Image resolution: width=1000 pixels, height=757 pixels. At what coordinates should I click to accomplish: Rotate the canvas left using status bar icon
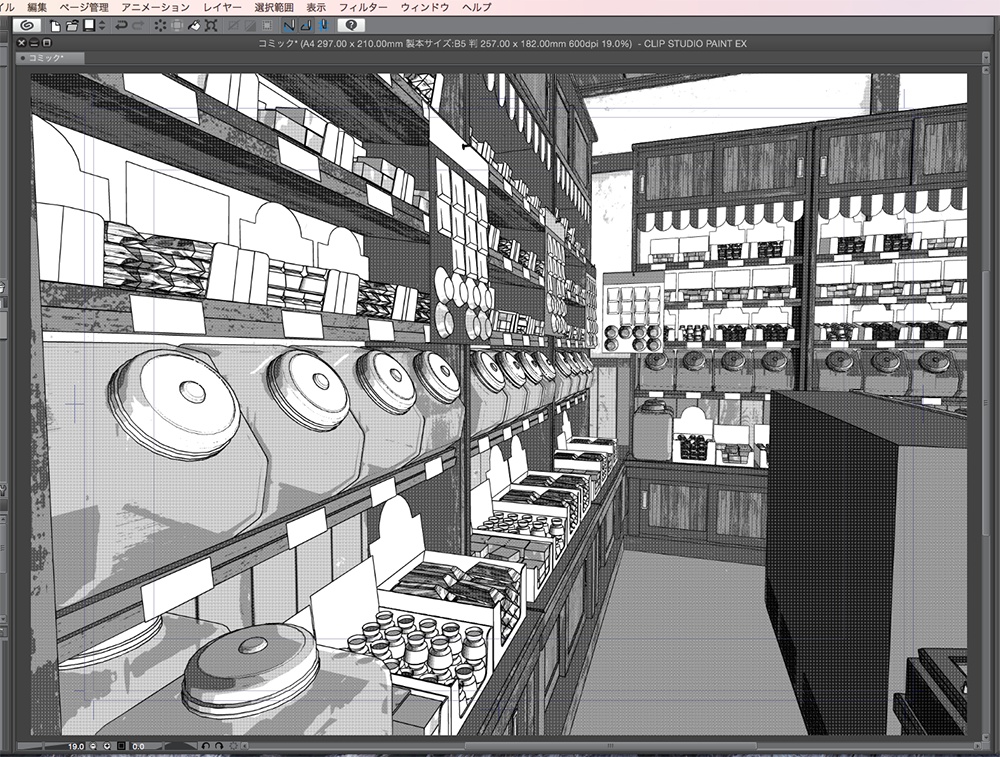pos(205,745)
